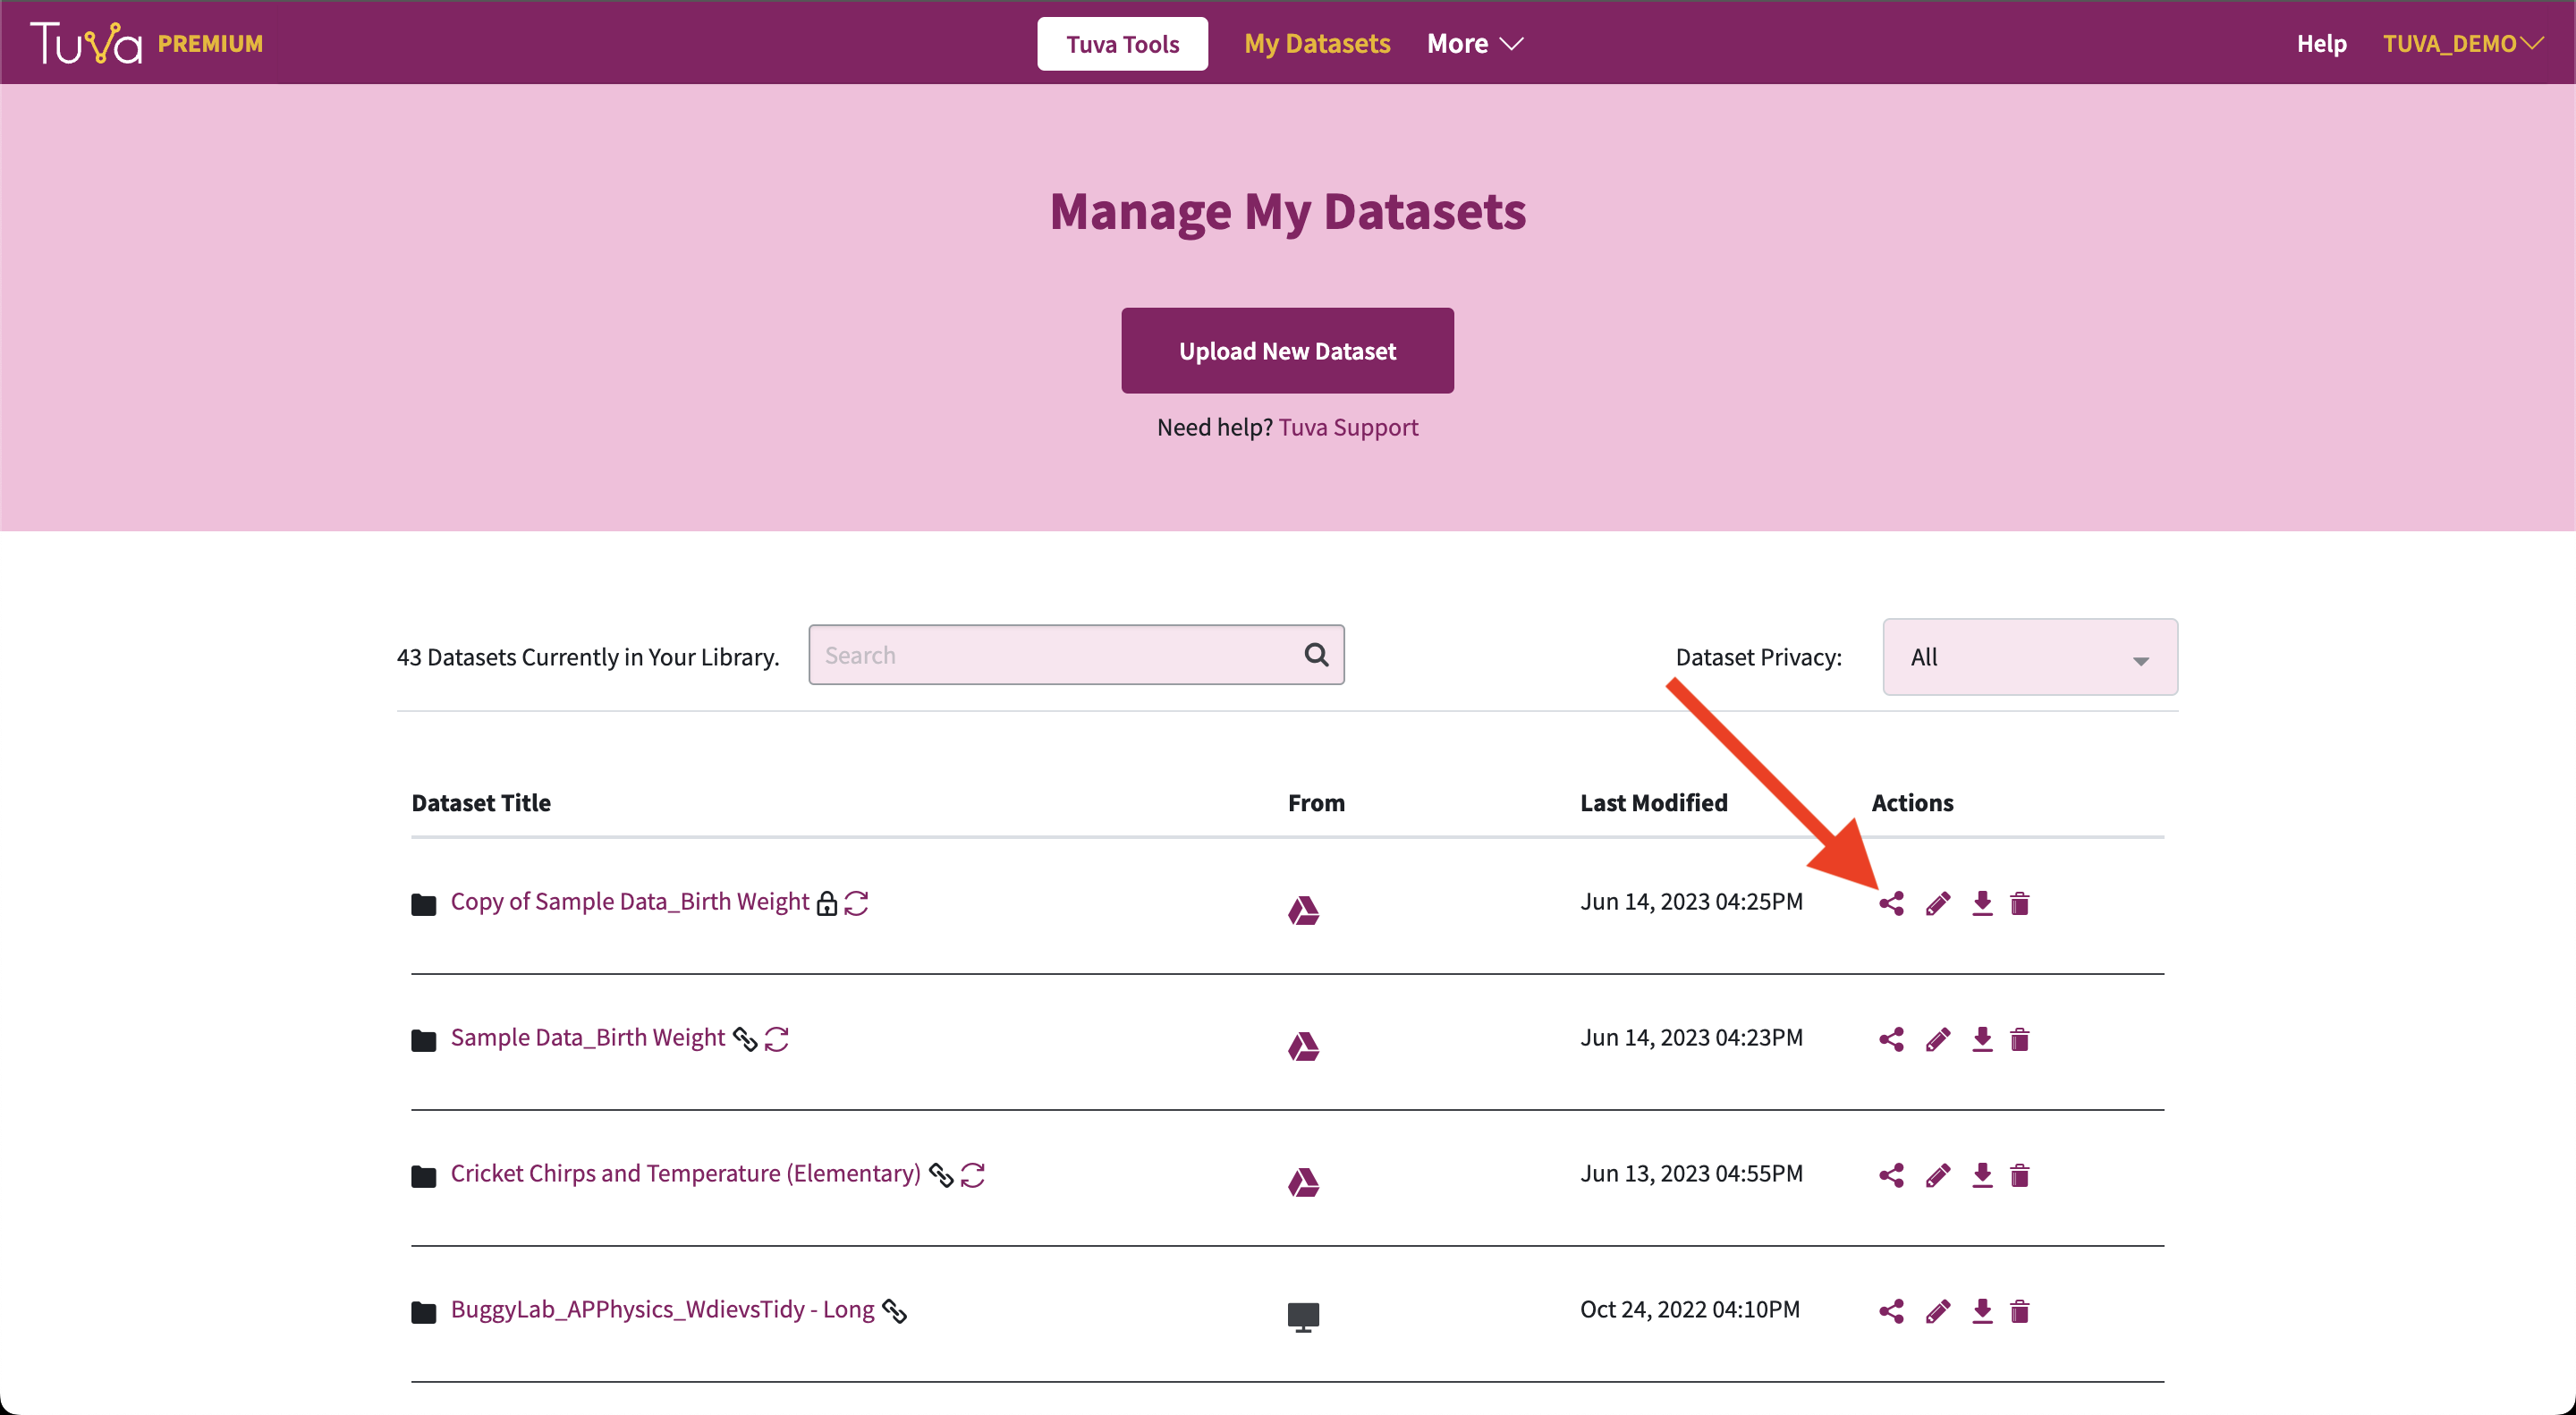
Task: Open the Dataset Privacy dropdown set to All
Action: tap(2030, 657)
